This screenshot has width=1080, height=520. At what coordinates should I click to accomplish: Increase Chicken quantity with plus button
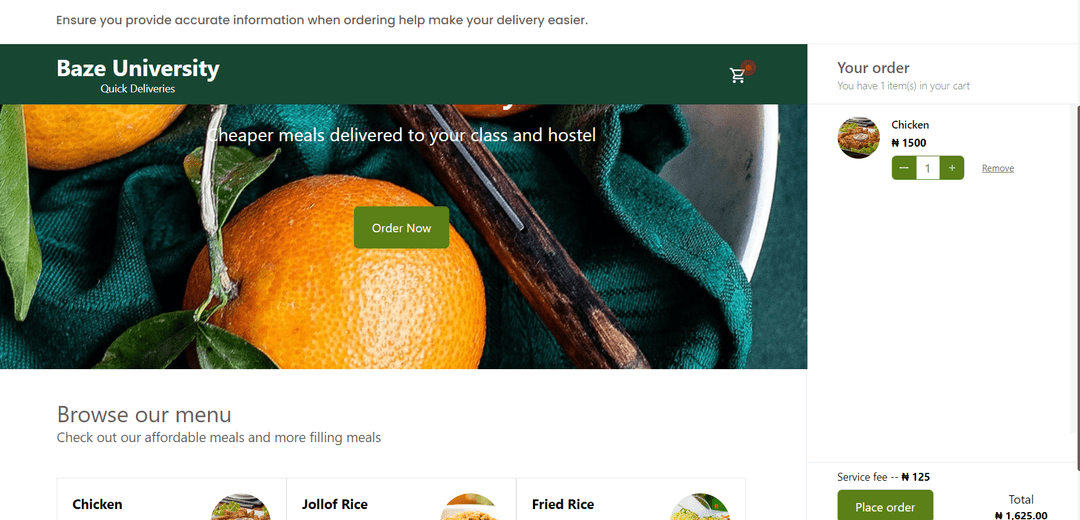(x=952, y=168)
